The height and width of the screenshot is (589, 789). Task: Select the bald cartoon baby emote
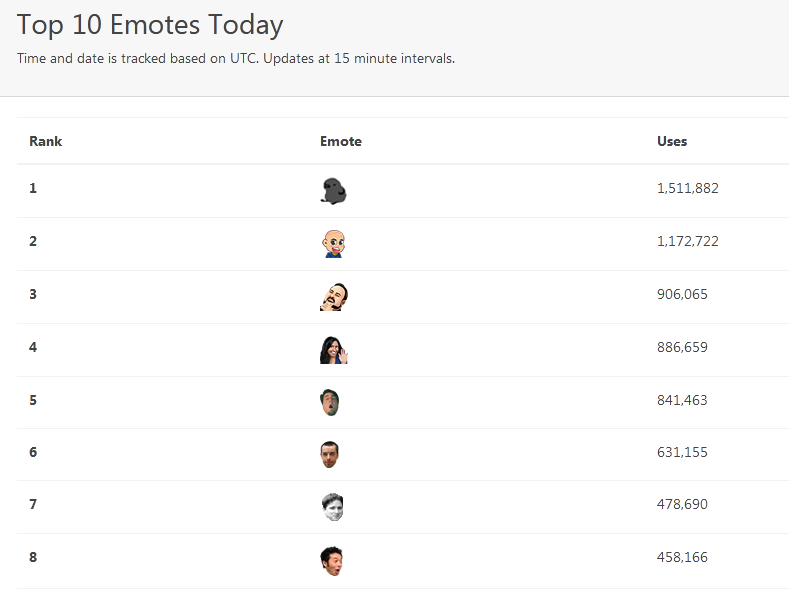[x=334, y=244]
